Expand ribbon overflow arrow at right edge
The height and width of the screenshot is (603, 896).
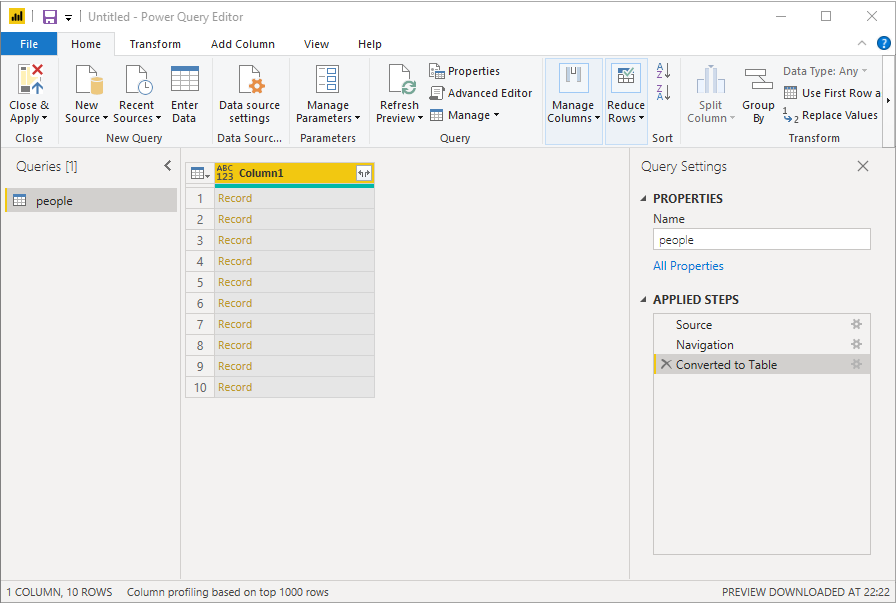pyautogui.click(x=888, y=101)
